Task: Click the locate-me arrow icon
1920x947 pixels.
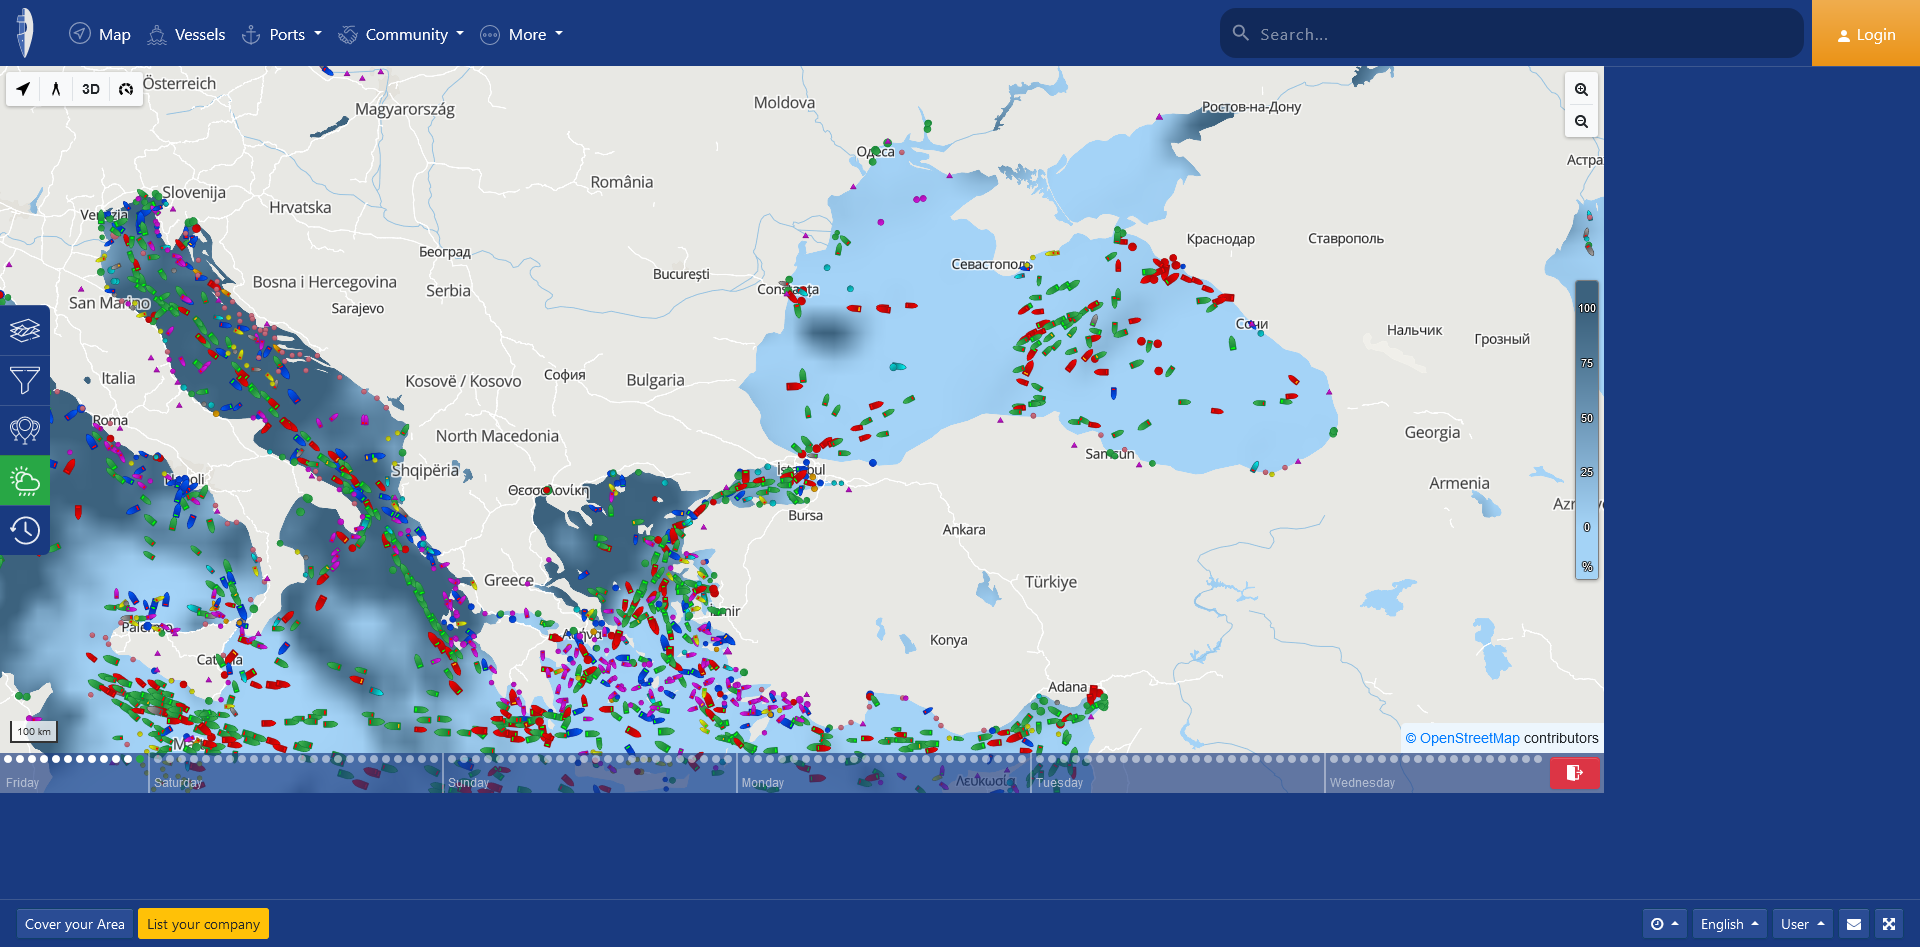Action: pos(23,89)
